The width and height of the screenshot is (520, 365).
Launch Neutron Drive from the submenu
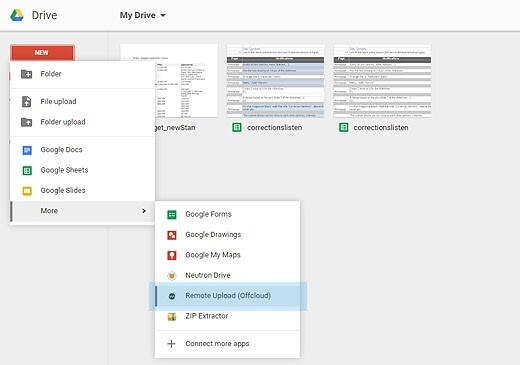coord(227,275)
